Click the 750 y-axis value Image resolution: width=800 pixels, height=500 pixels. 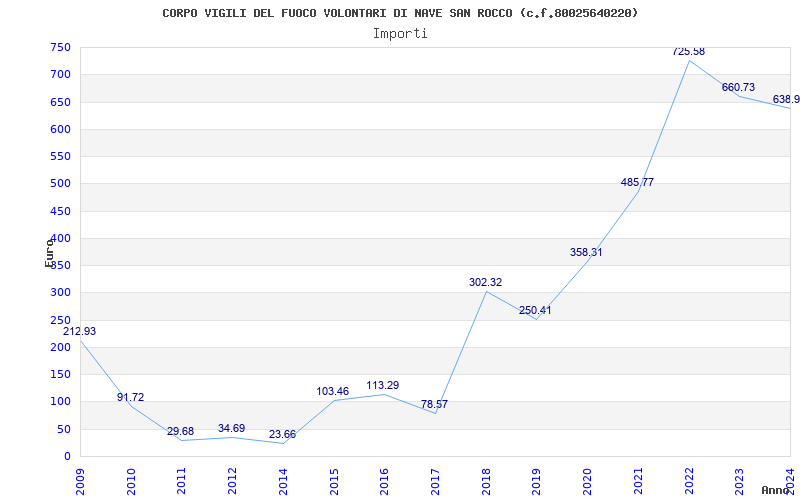point(60,47)
